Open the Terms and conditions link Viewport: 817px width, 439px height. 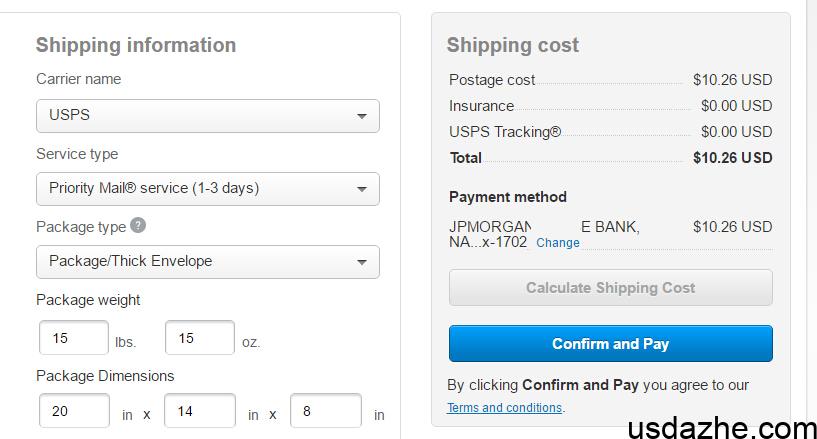(x=505, y=408)
